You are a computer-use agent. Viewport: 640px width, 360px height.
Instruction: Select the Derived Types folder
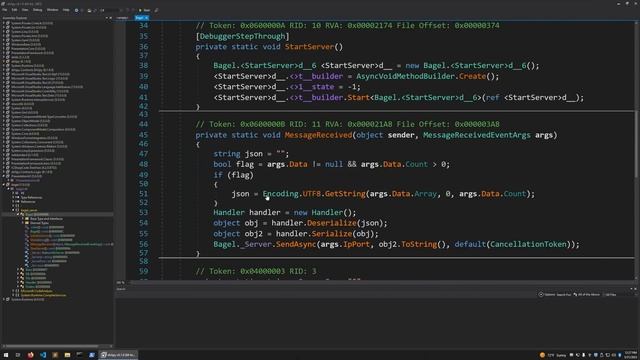(x=39, y=223)
